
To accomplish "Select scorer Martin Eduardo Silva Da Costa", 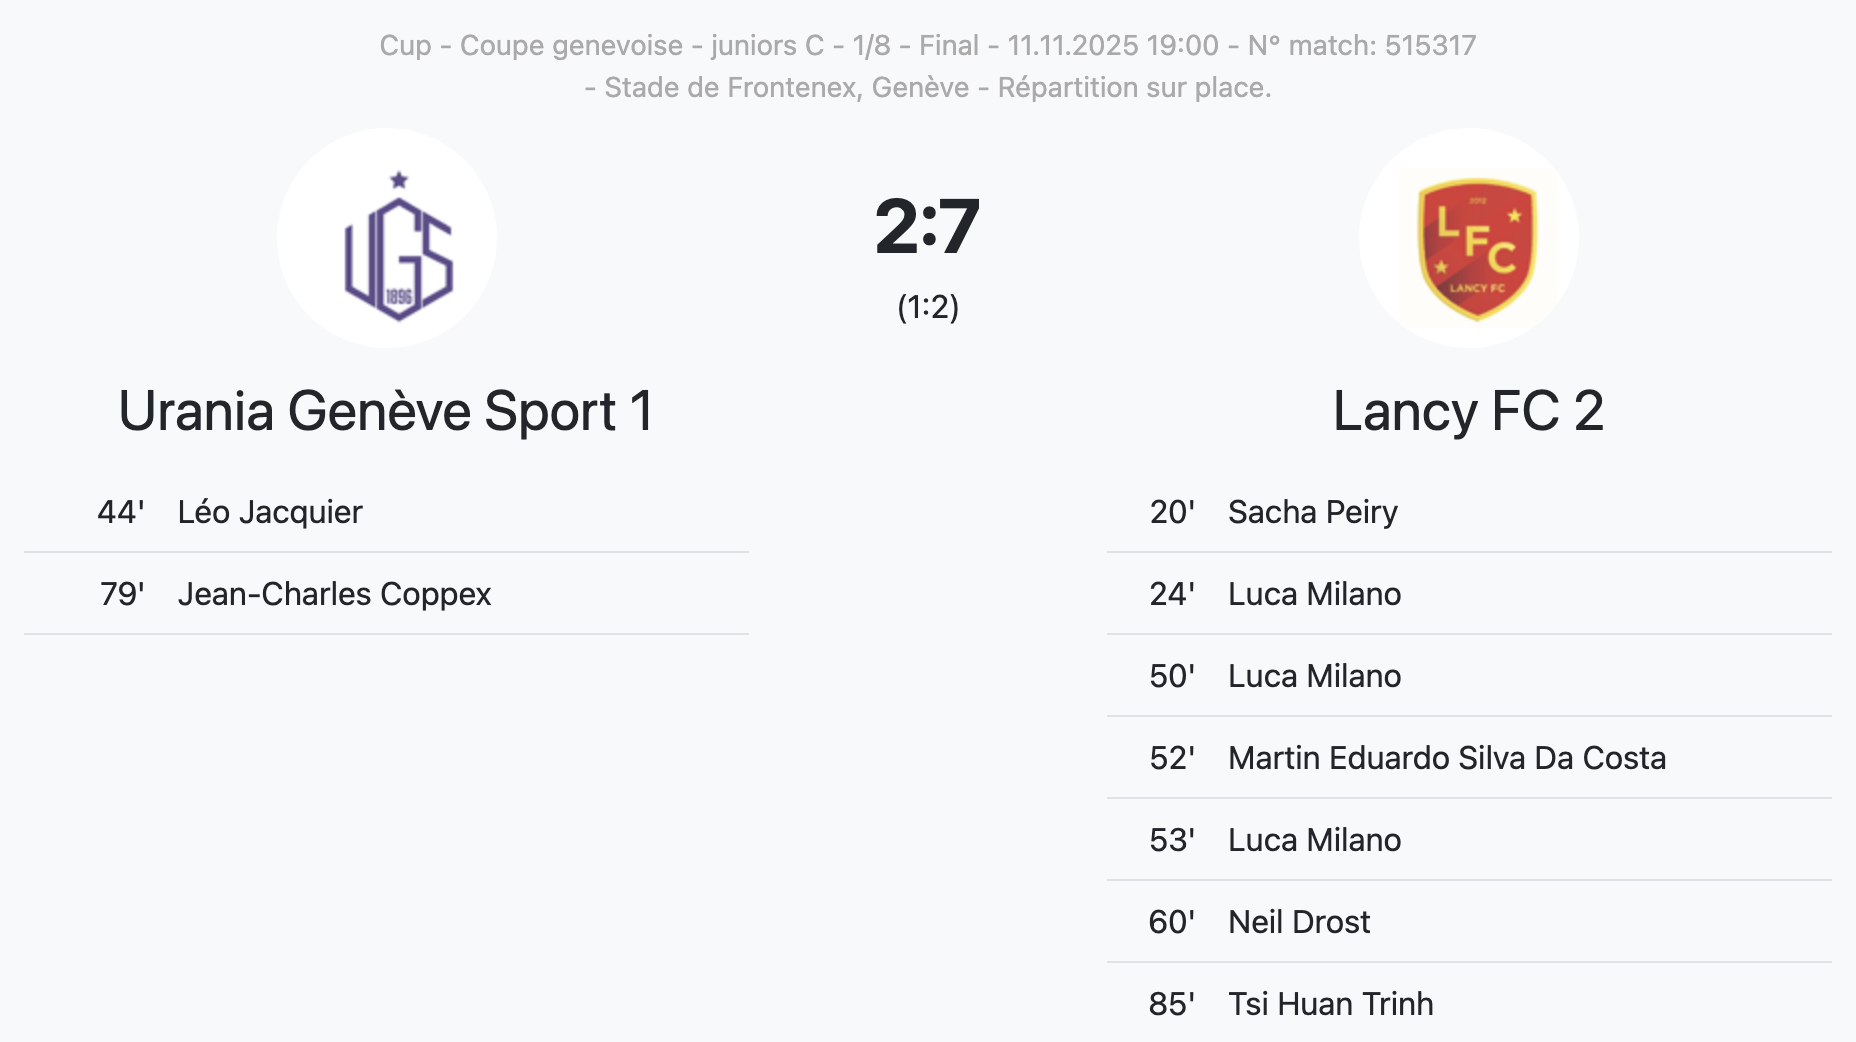I will point(1446,758).
